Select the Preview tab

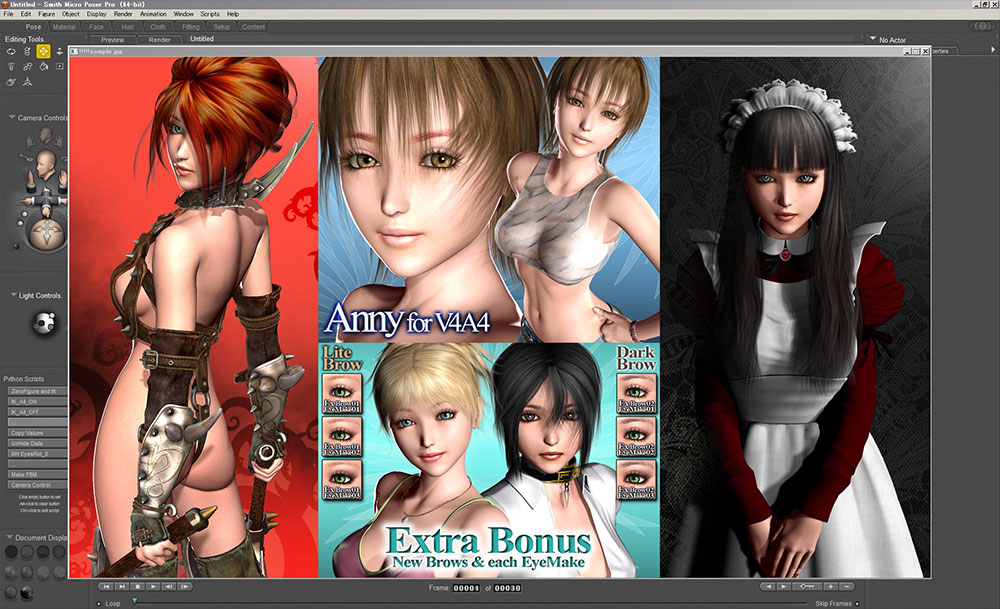[112, 40]
